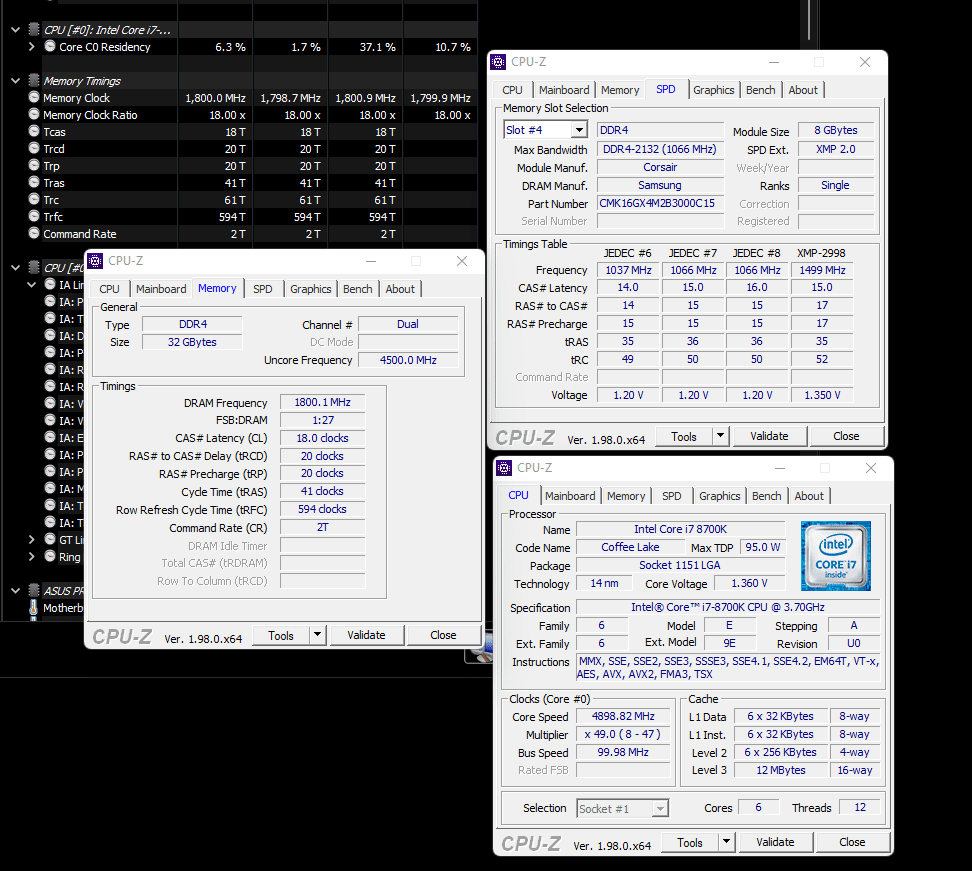Collapse the Memory Timings group
The height and width of the screenshot is (871, 972).
[15, 81]
